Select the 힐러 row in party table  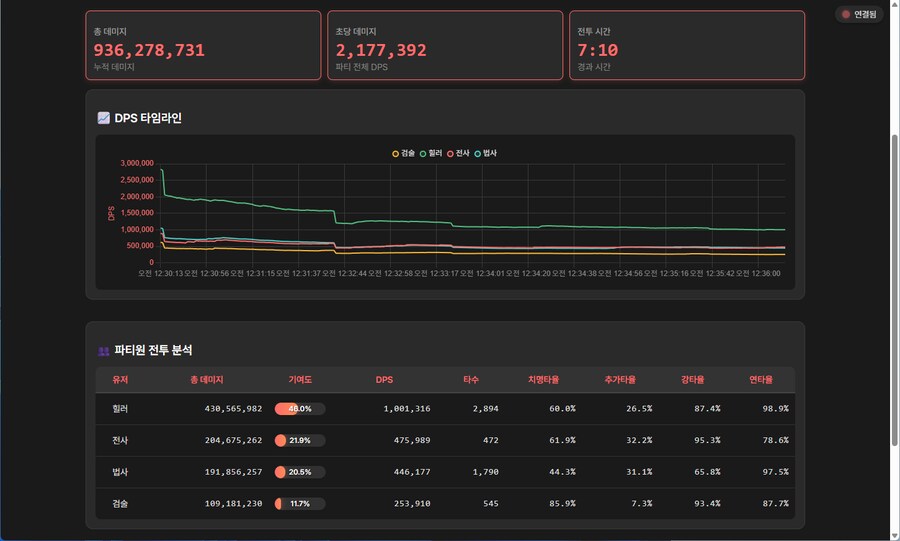pos(120,409)
